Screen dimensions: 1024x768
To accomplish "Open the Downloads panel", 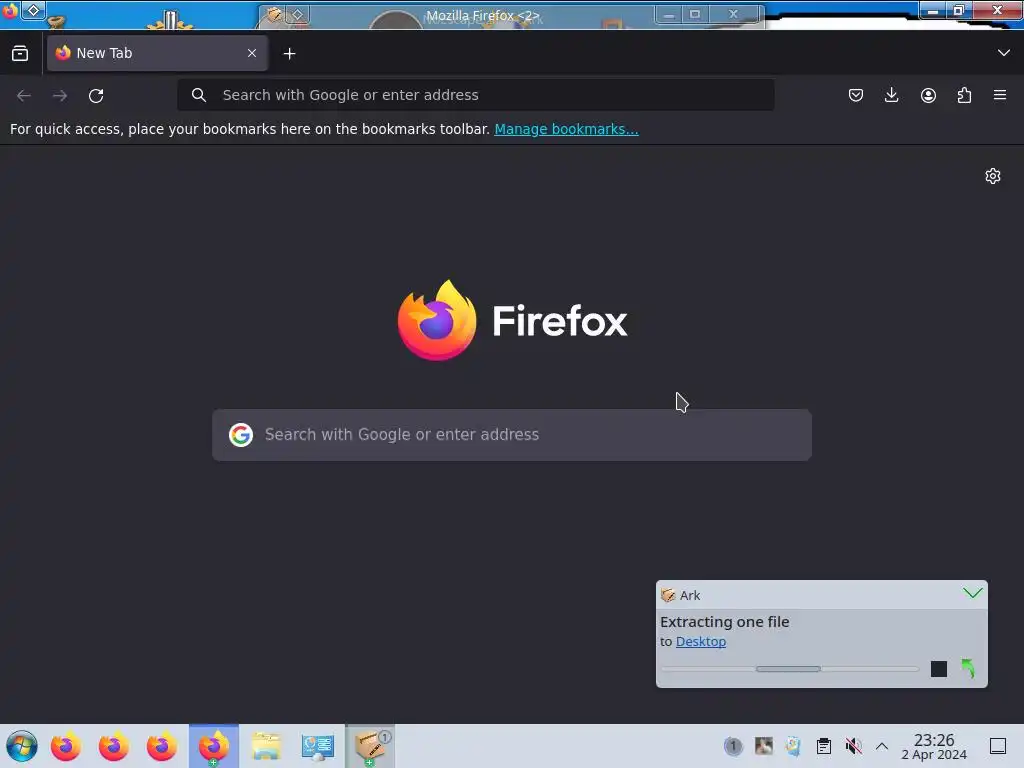I will click(x=891, y=95).
